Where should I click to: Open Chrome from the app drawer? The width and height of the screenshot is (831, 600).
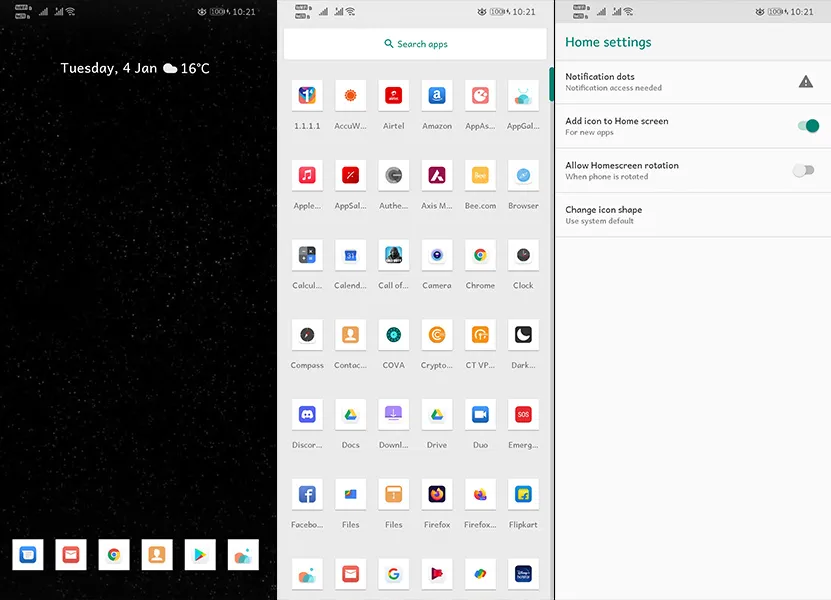coord(480,255)
